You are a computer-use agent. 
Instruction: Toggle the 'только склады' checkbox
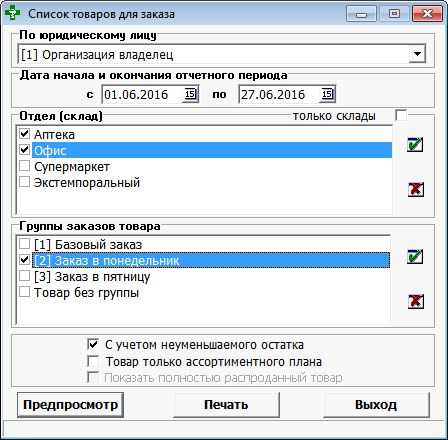[401, 116]
